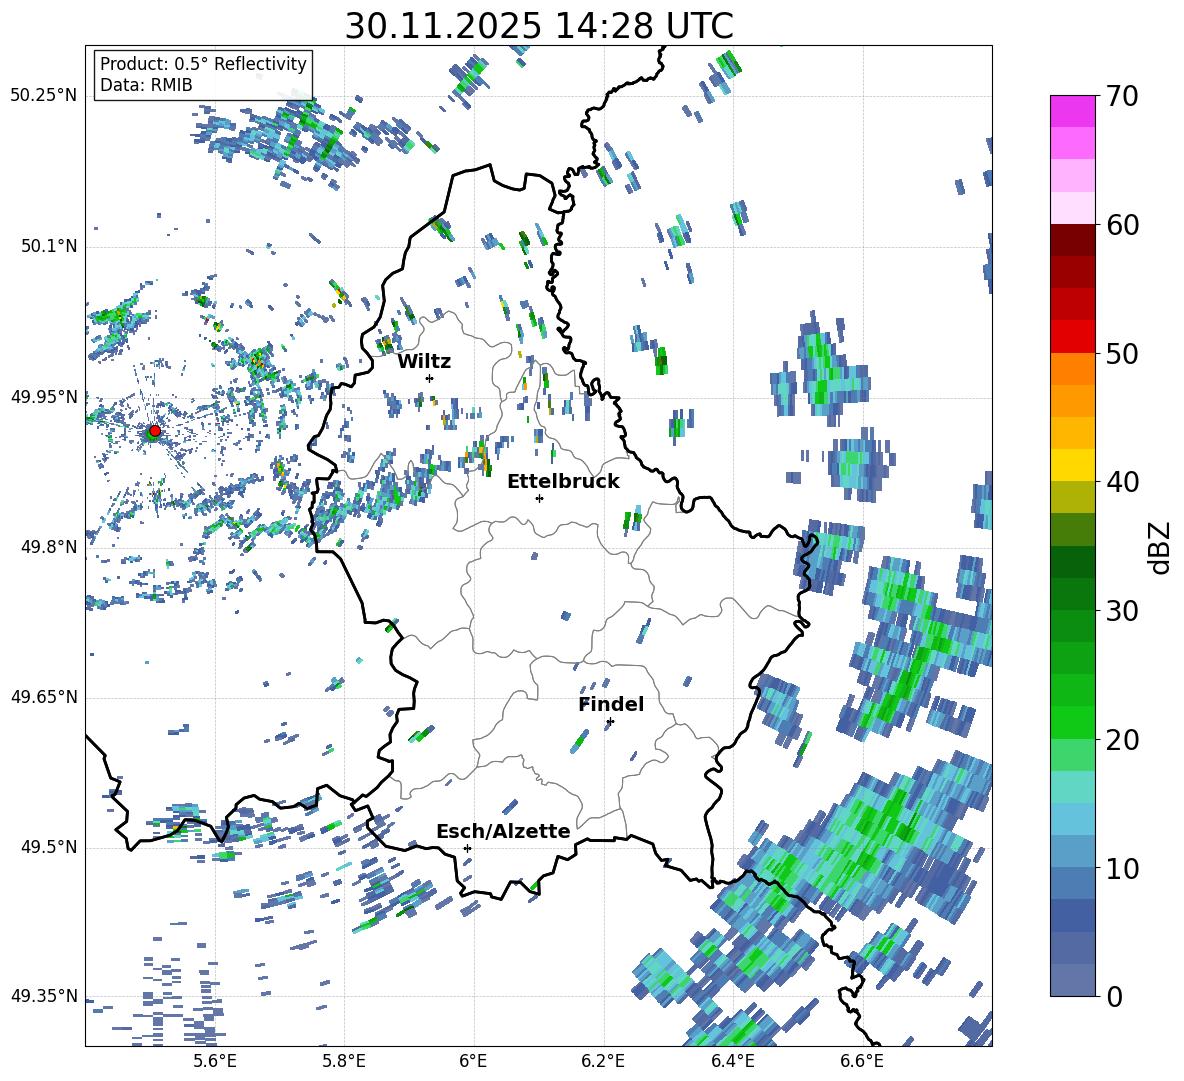Click the 49.95°N latitude label
Viewport: 1184px width, 1081px height.
[x=44, y=396]
